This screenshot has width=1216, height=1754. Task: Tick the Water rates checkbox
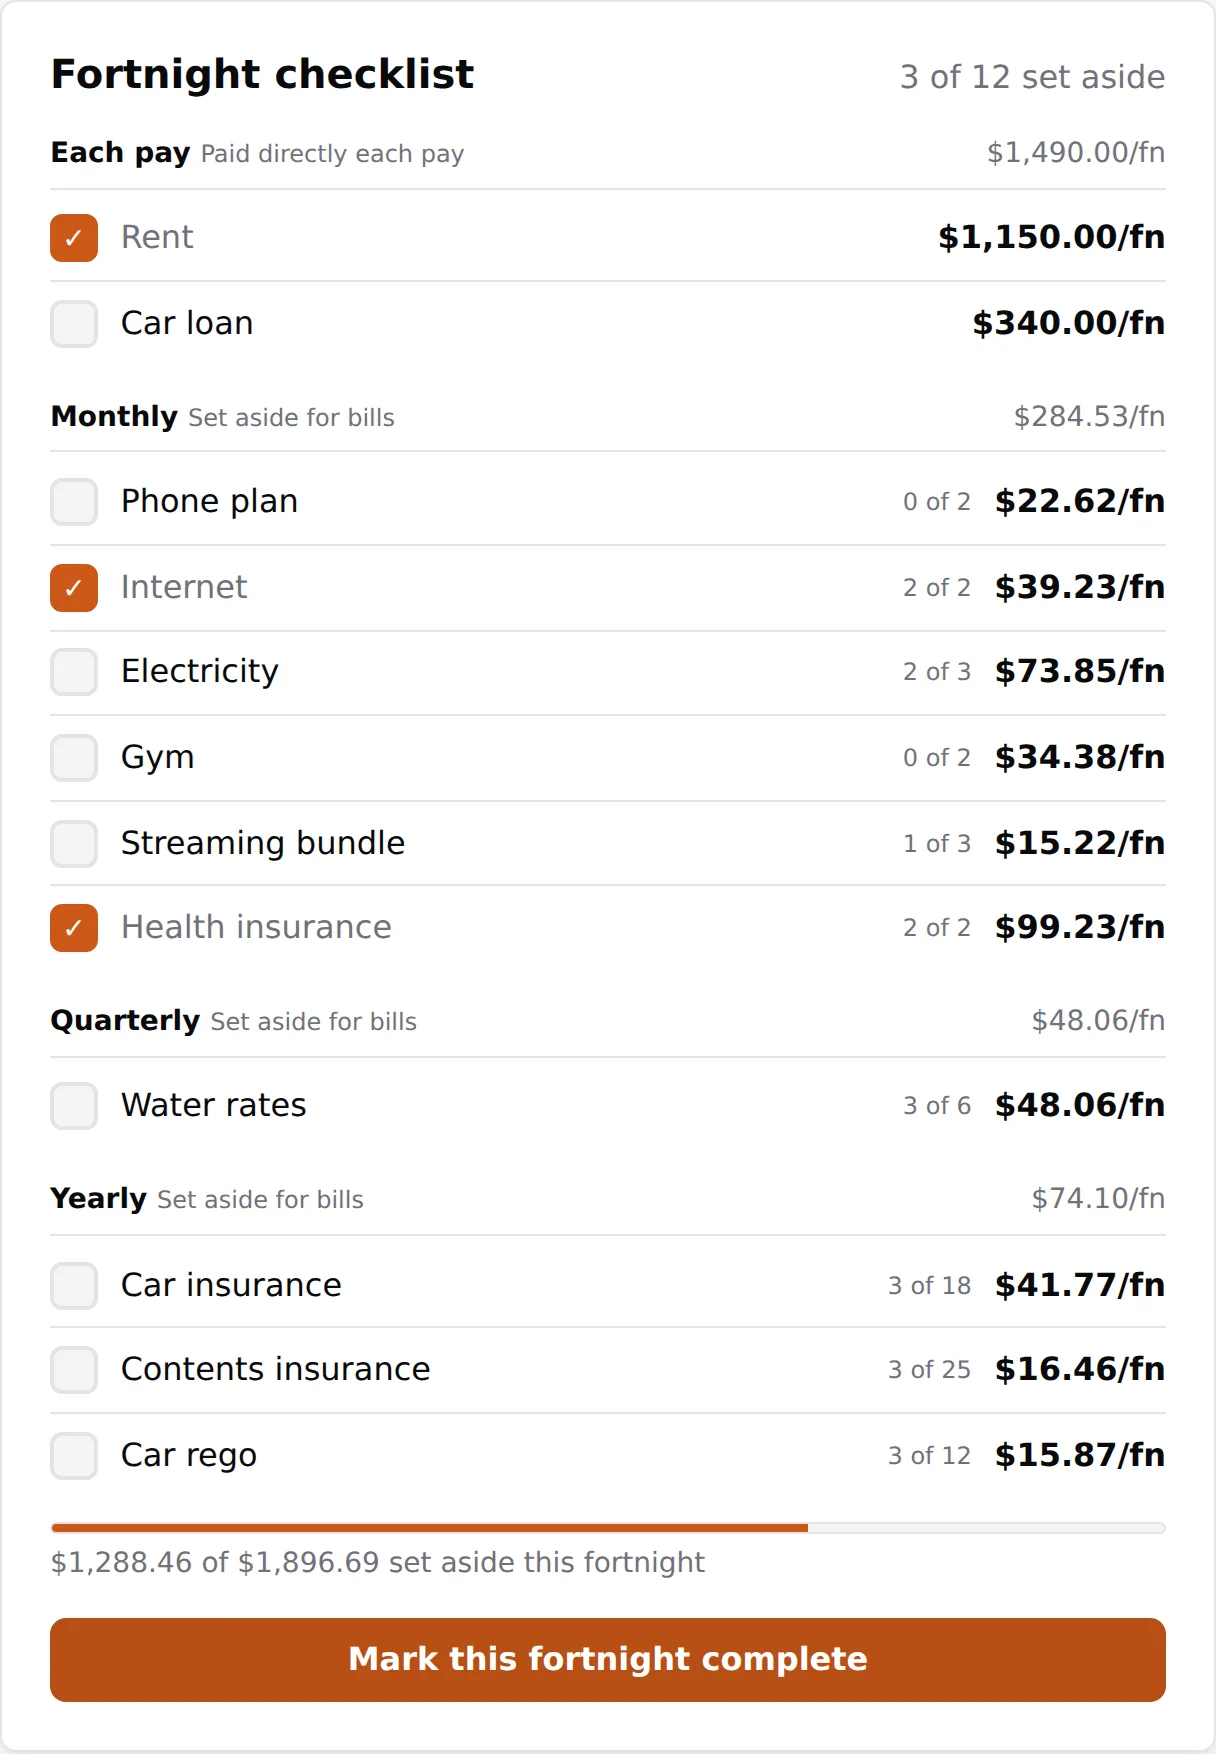pos(74,1106)
